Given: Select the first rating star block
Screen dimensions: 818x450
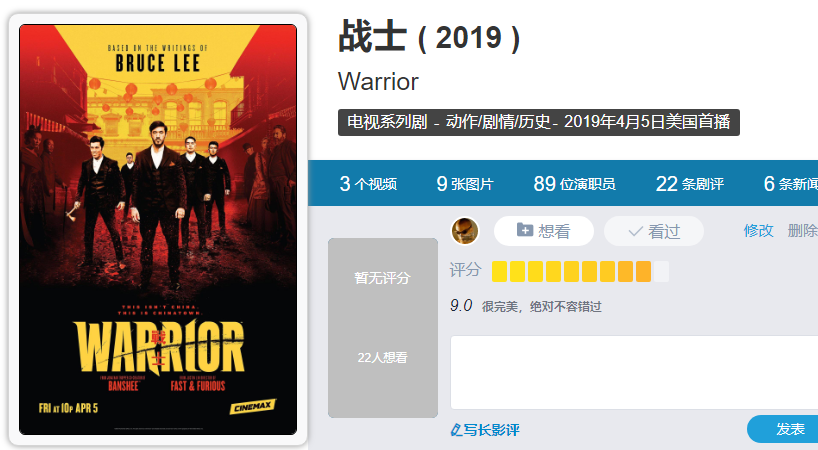Looking at the screenshot, I should point(499,272).
